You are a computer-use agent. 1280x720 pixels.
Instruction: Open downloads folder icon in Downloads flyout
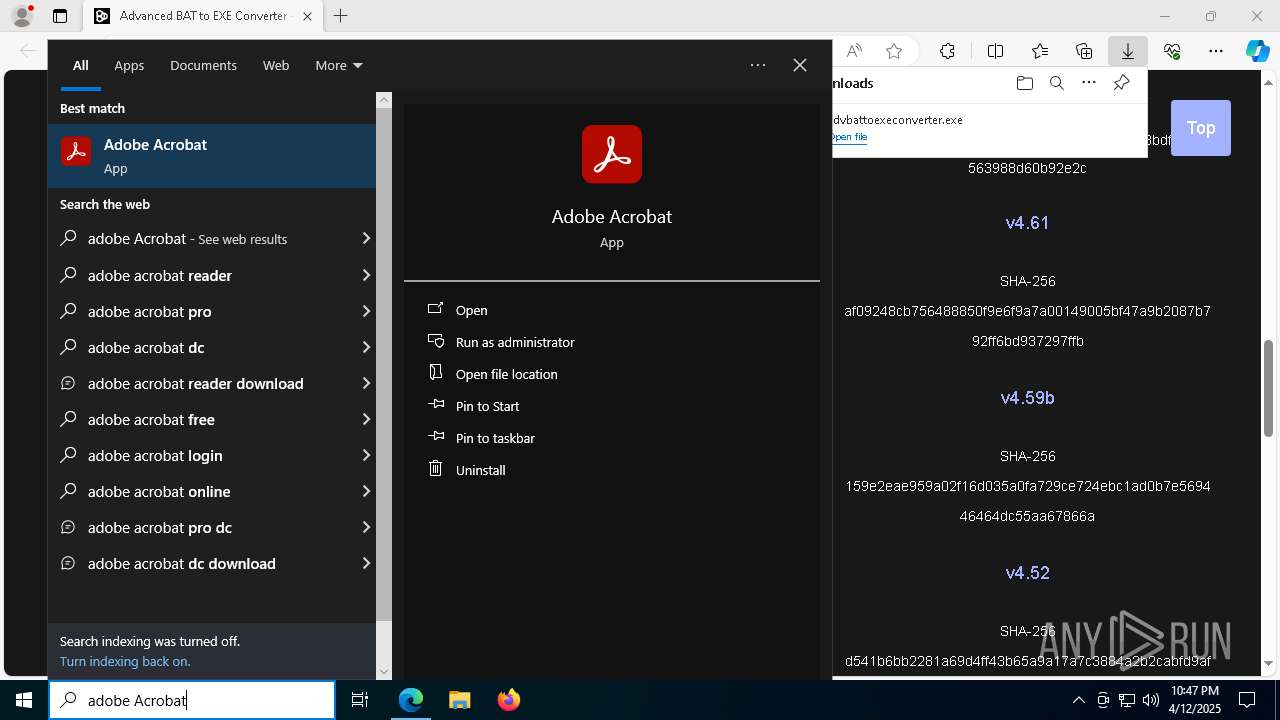coord(1024,83)
